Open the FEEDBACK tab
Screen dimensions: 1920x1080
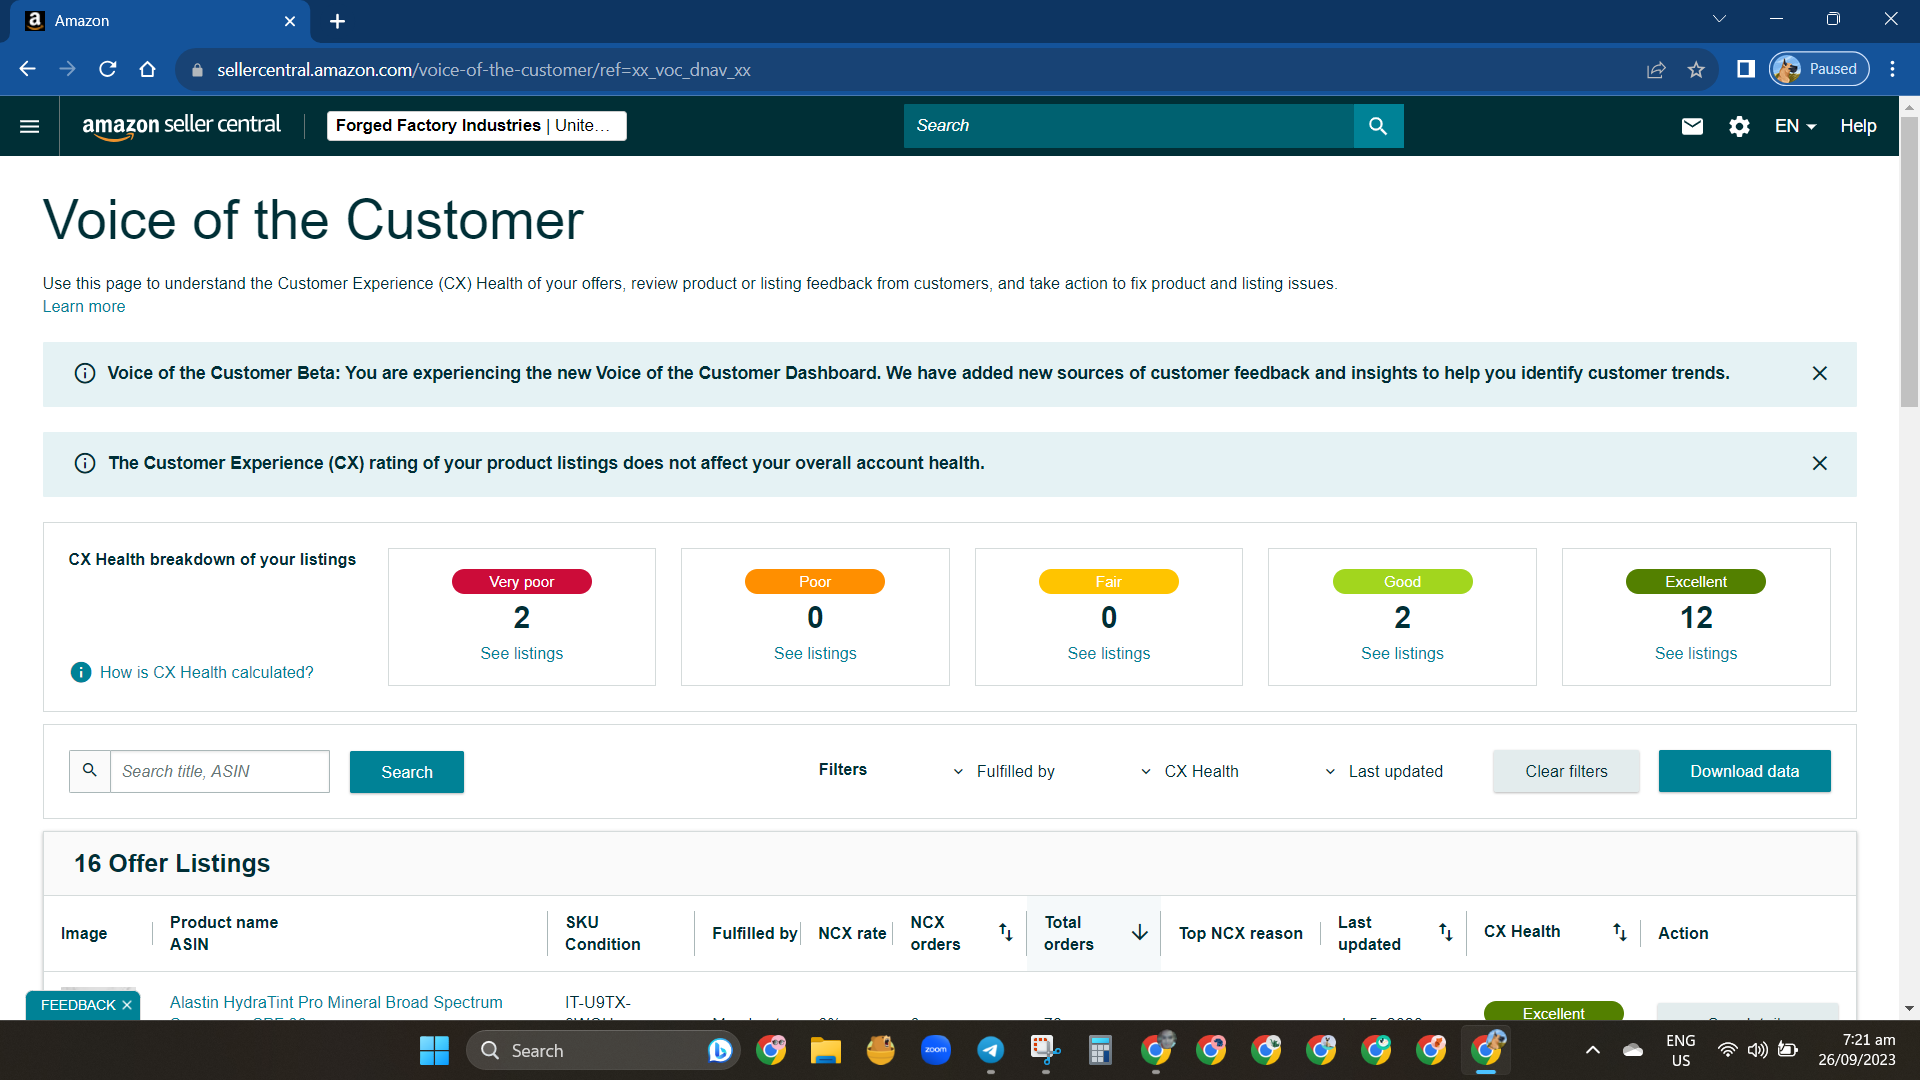(78, 1005)
